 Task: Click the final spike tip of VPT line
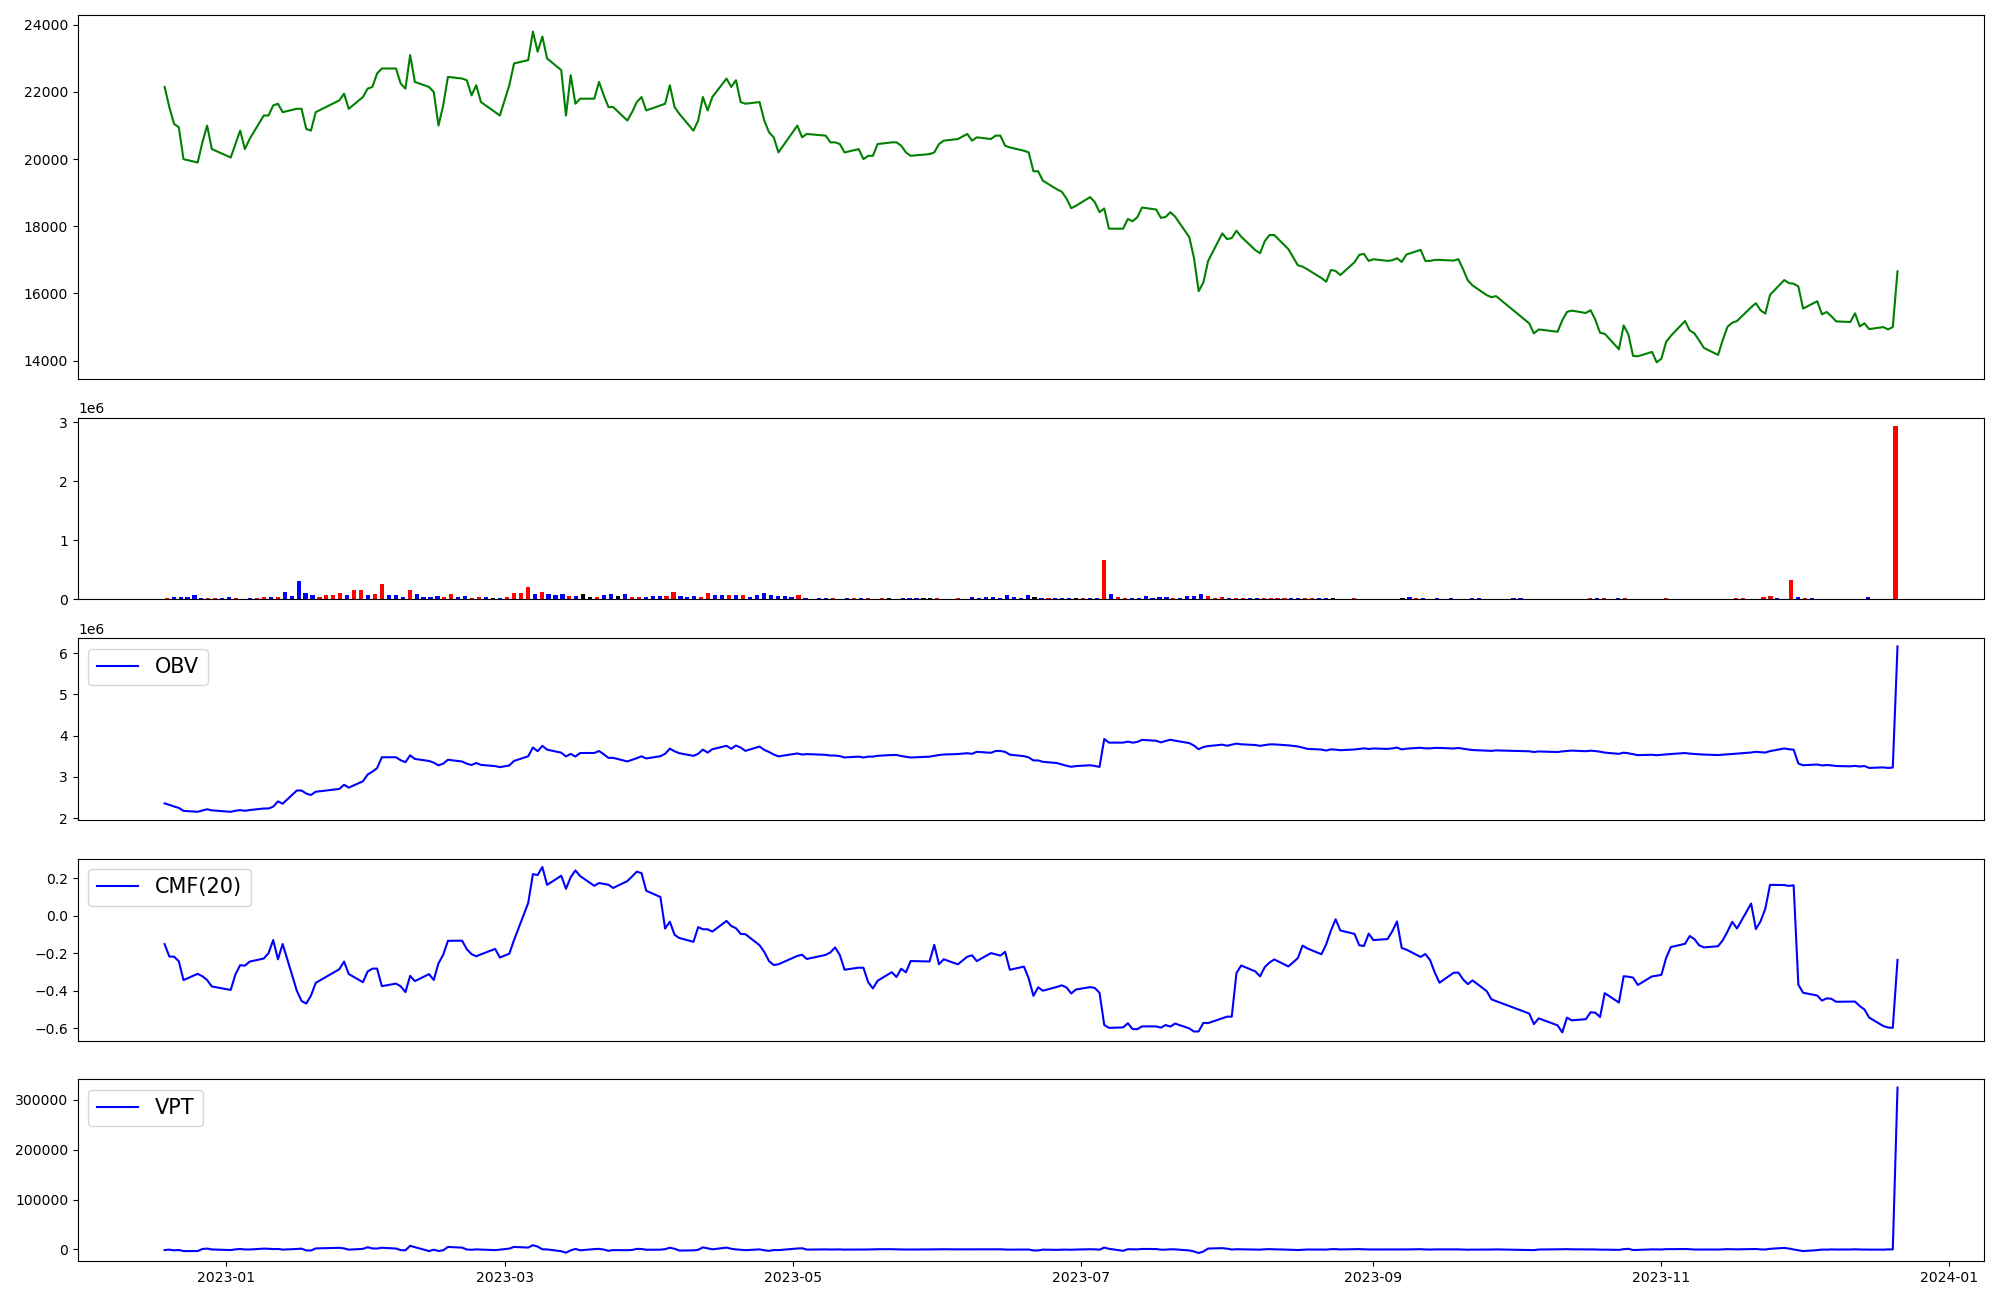click(1897, 1088)
